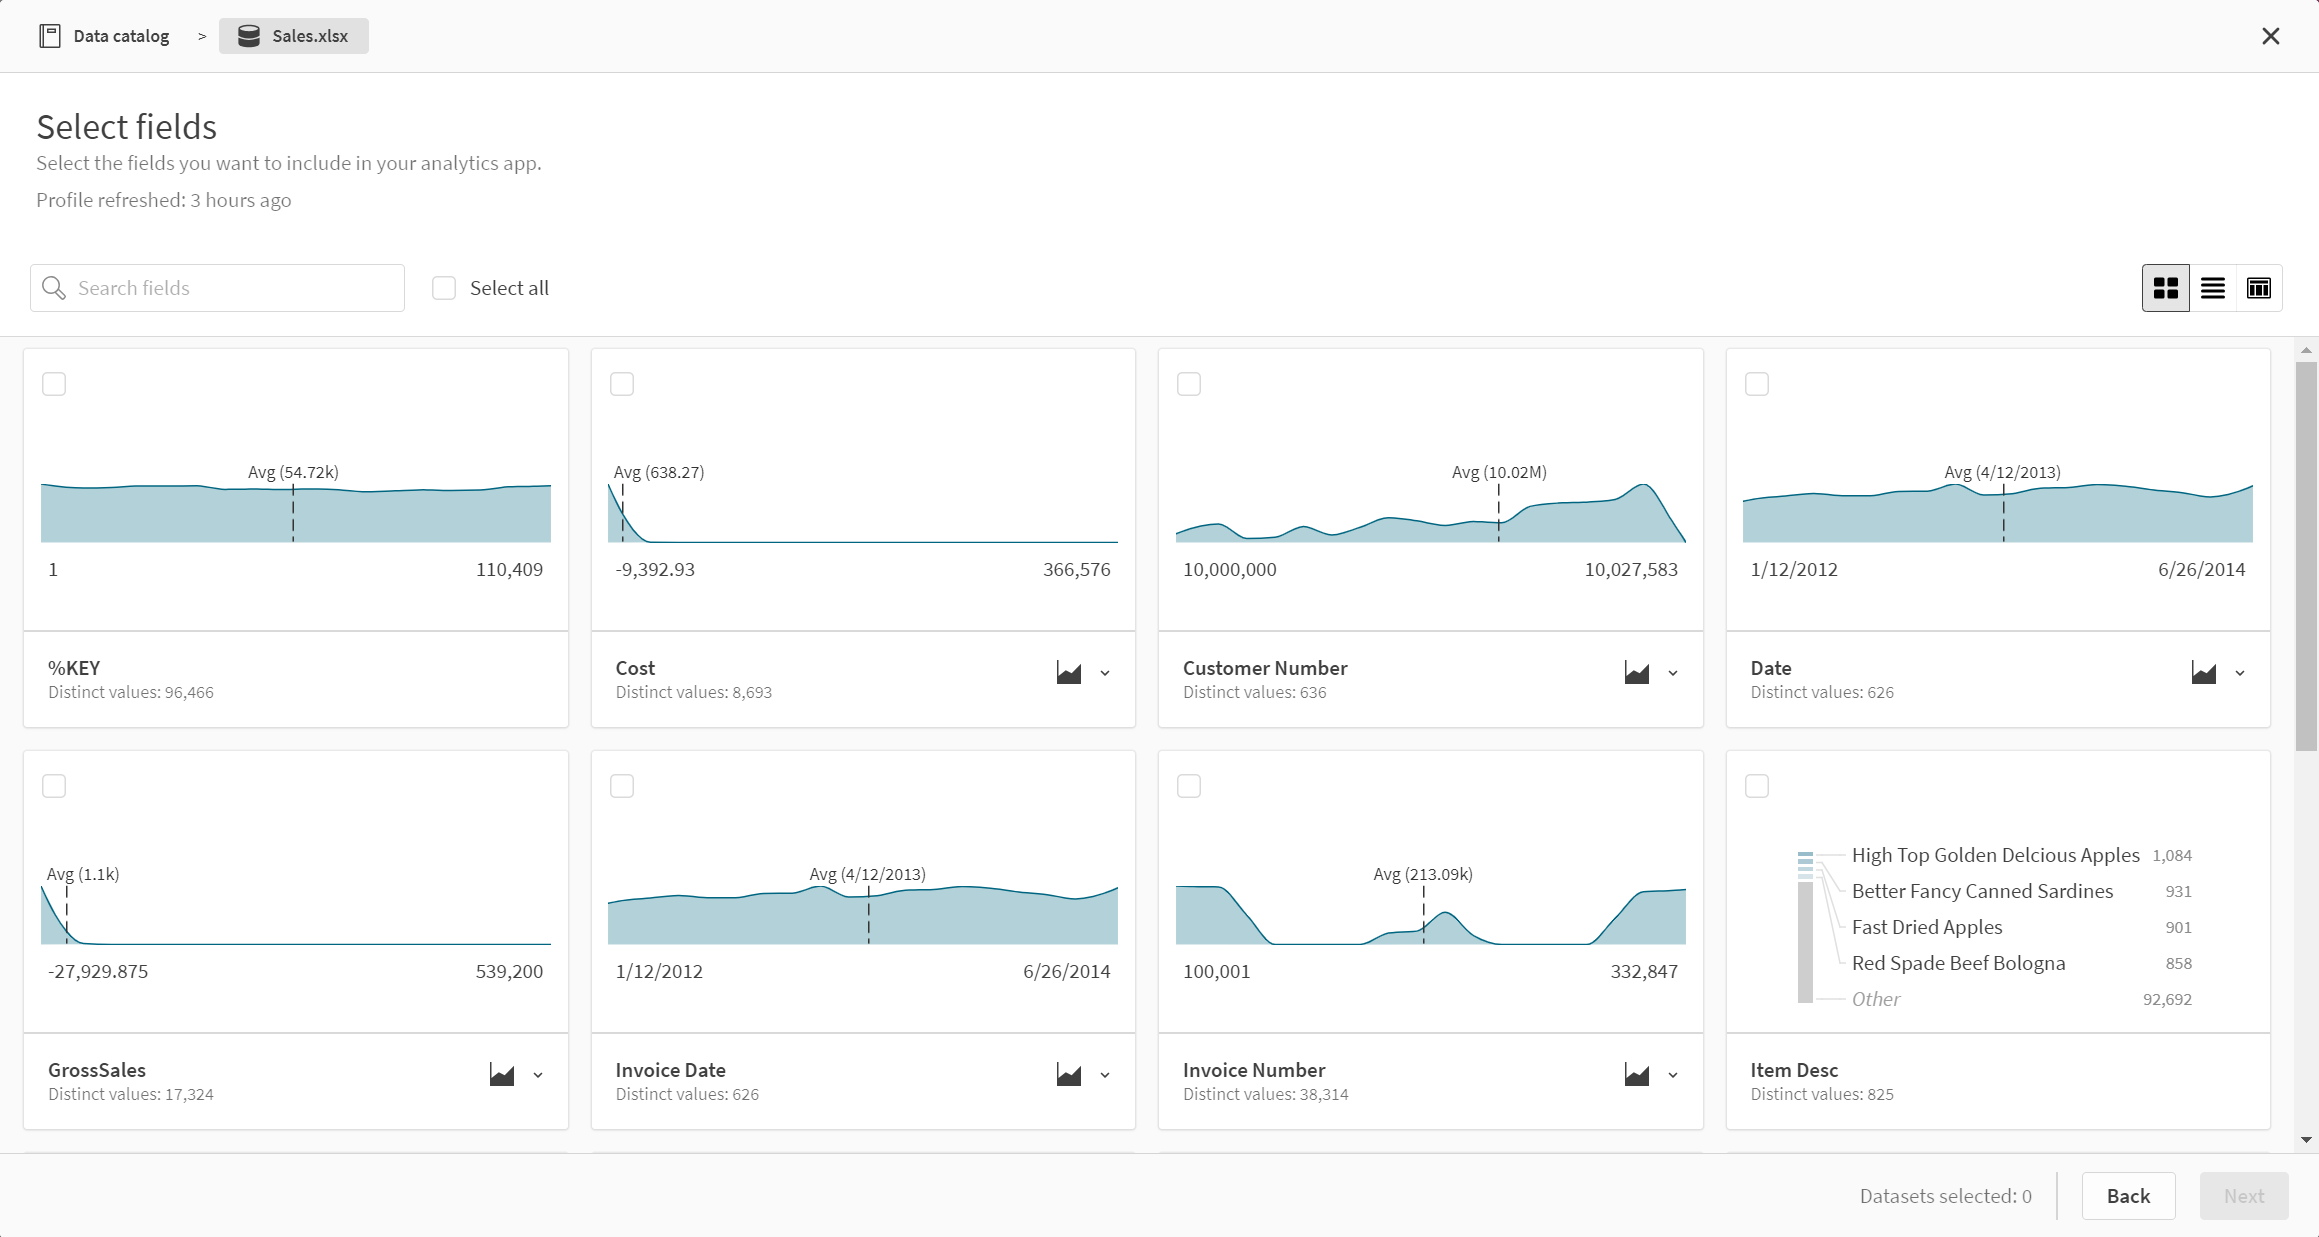Click the Next button
This screenshot has height=1237, width=2319.
click(2245, 1196)
